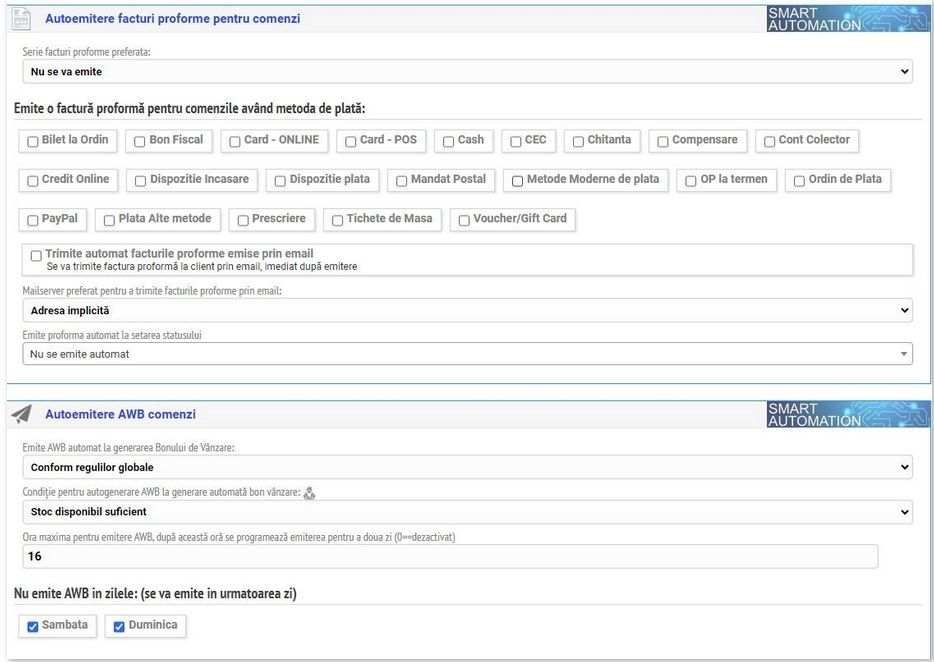Expand the Mailserver preferat dropdown
This screenshot has height=662, width=934.
(467, 311)
